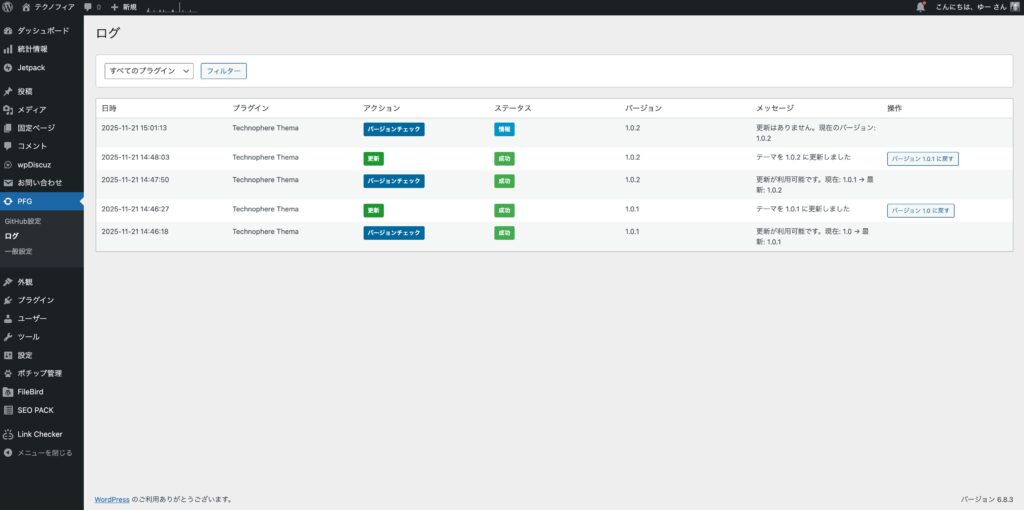
Task: Click the user avatar at top right
Action: [1014, 7]
